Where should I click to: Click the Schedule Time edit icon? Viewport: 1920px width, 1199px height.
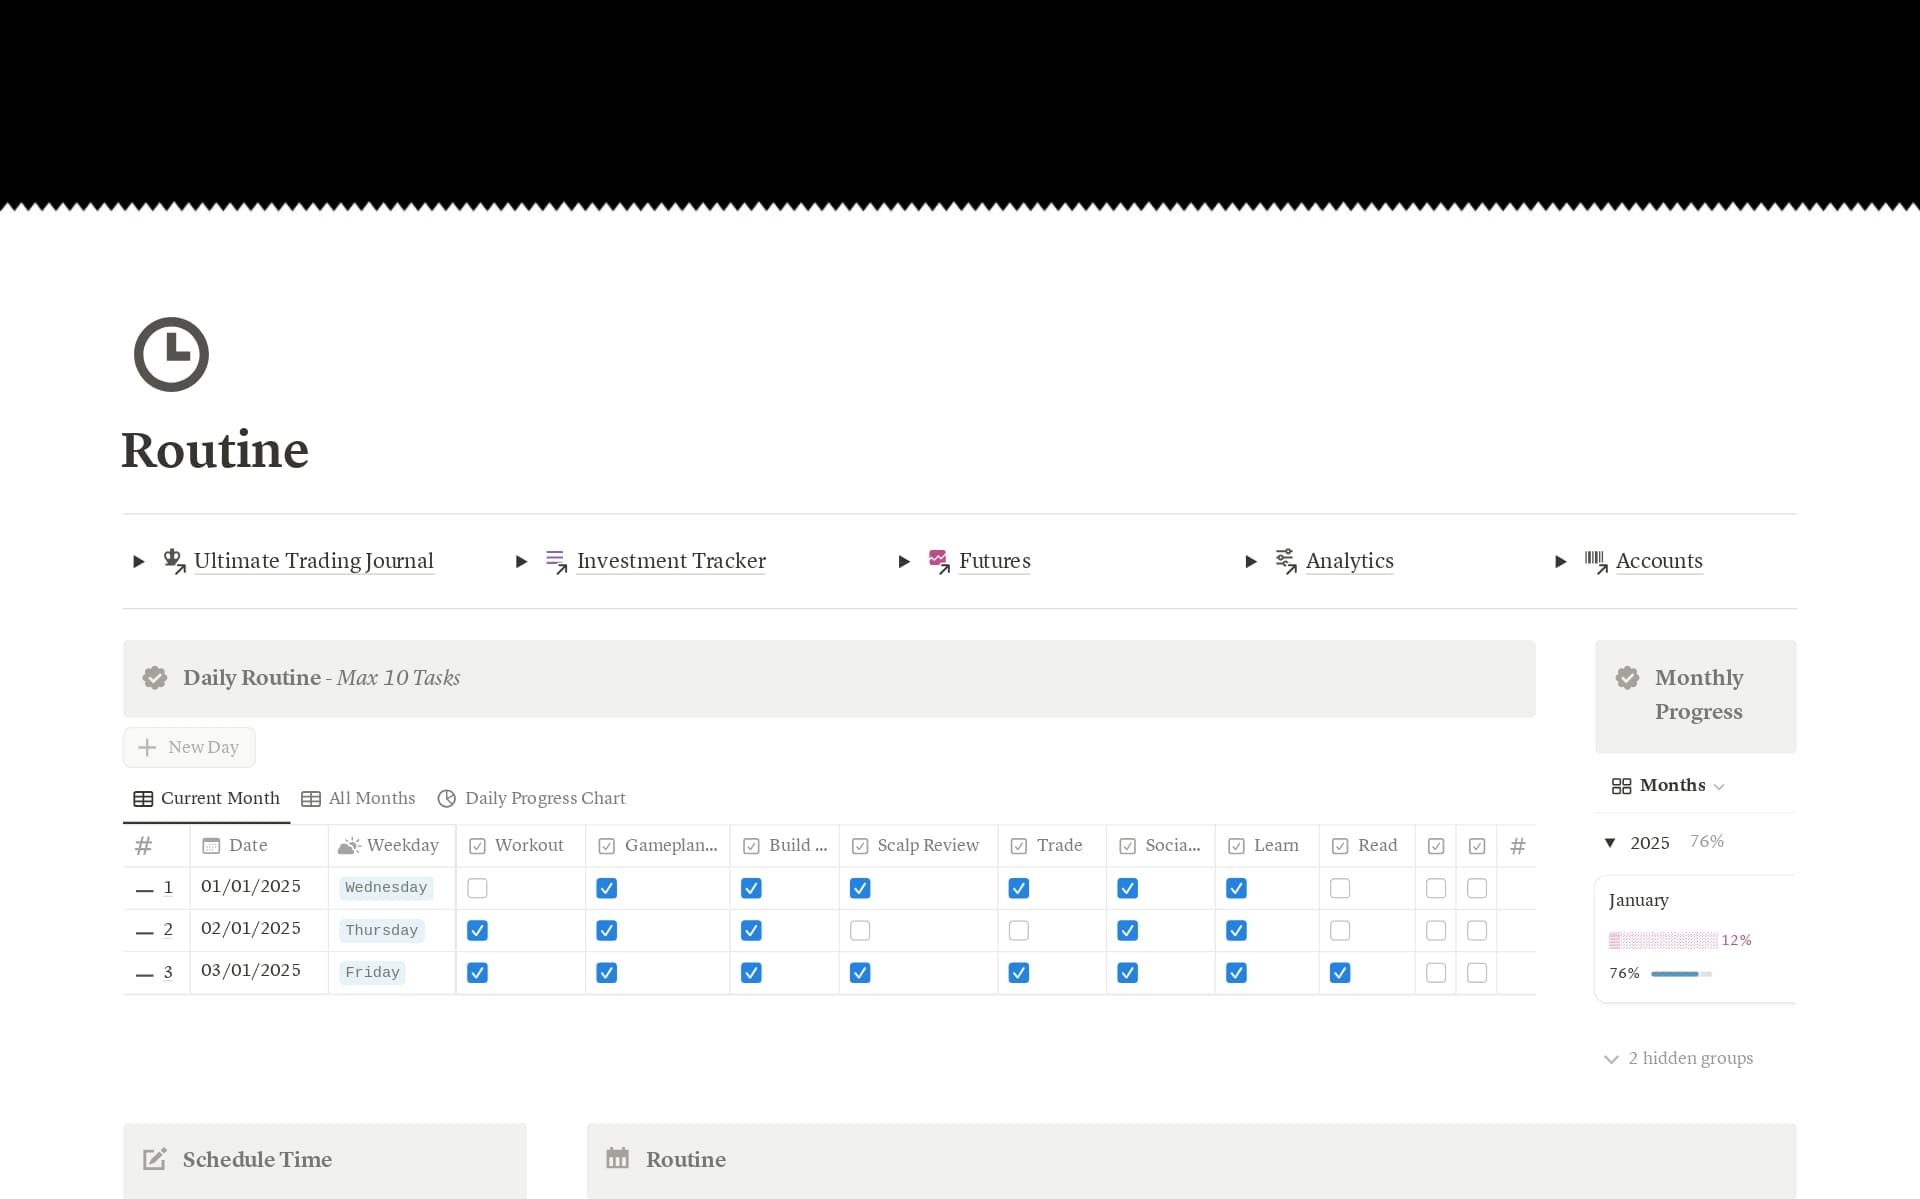tap(155, 1159)
